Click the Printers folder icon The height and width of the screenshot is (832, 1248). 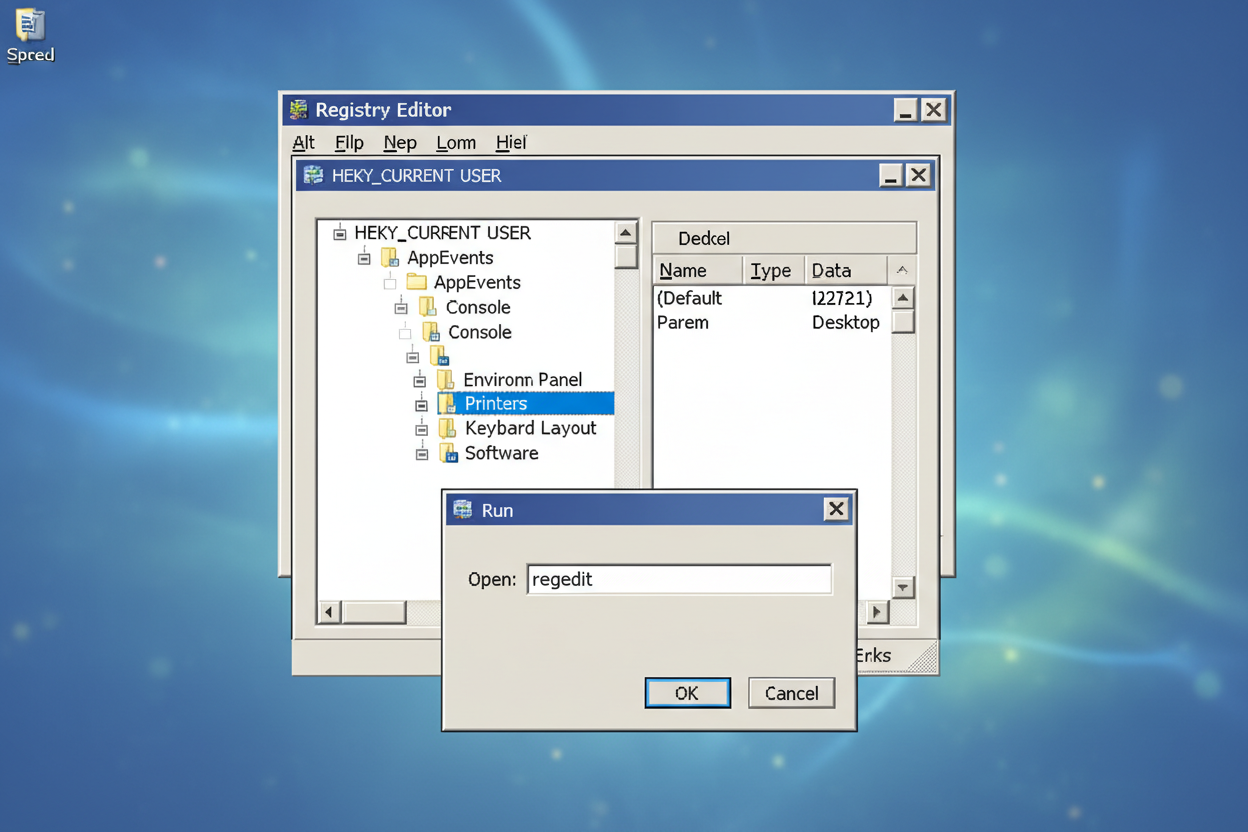pos(447,404)
